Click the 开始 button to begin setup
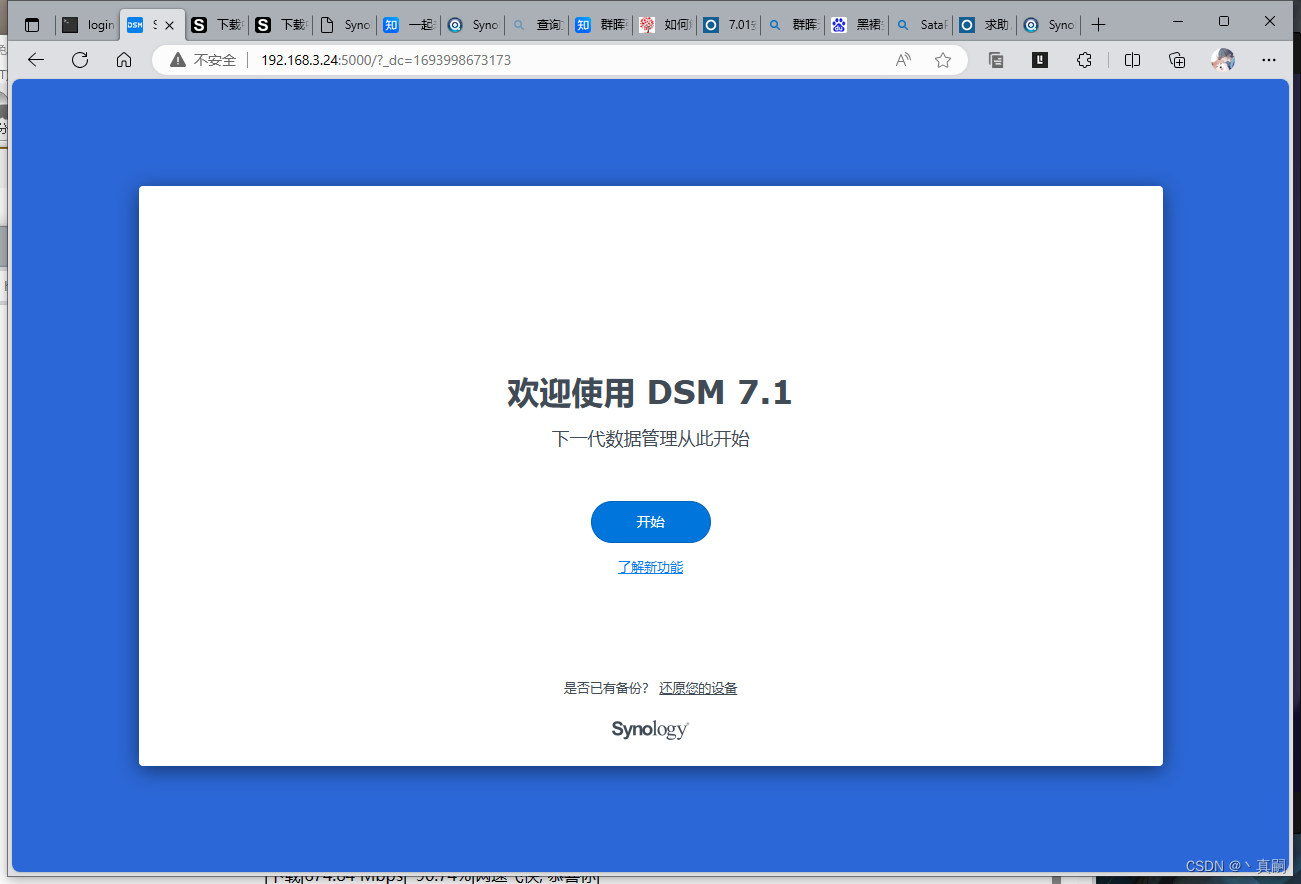This screenshot has width=1301, height=884. pos(650,522)
